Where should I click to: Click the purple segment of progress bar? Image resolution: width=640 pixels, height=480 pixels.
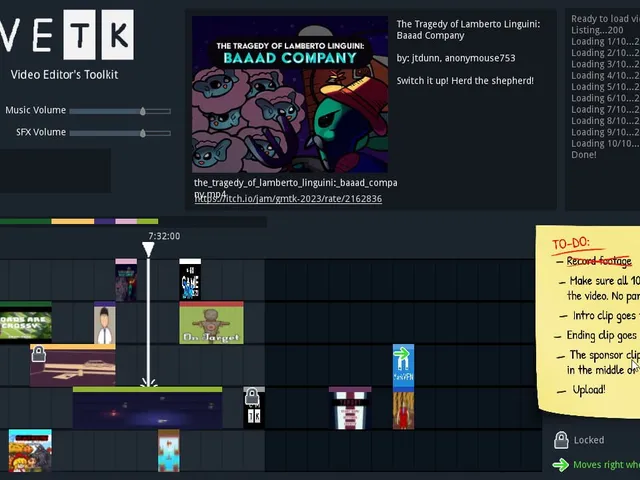click(105, 221)
